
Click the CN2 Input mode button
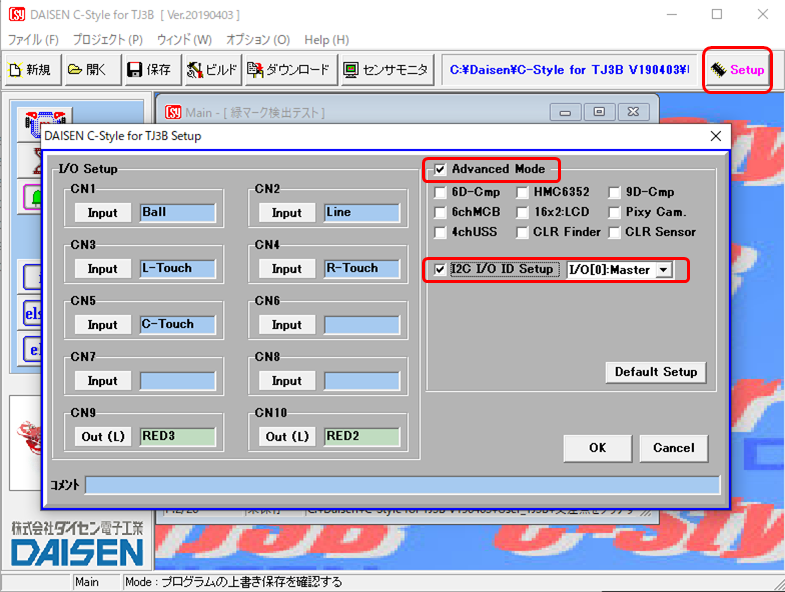[287, 213]
